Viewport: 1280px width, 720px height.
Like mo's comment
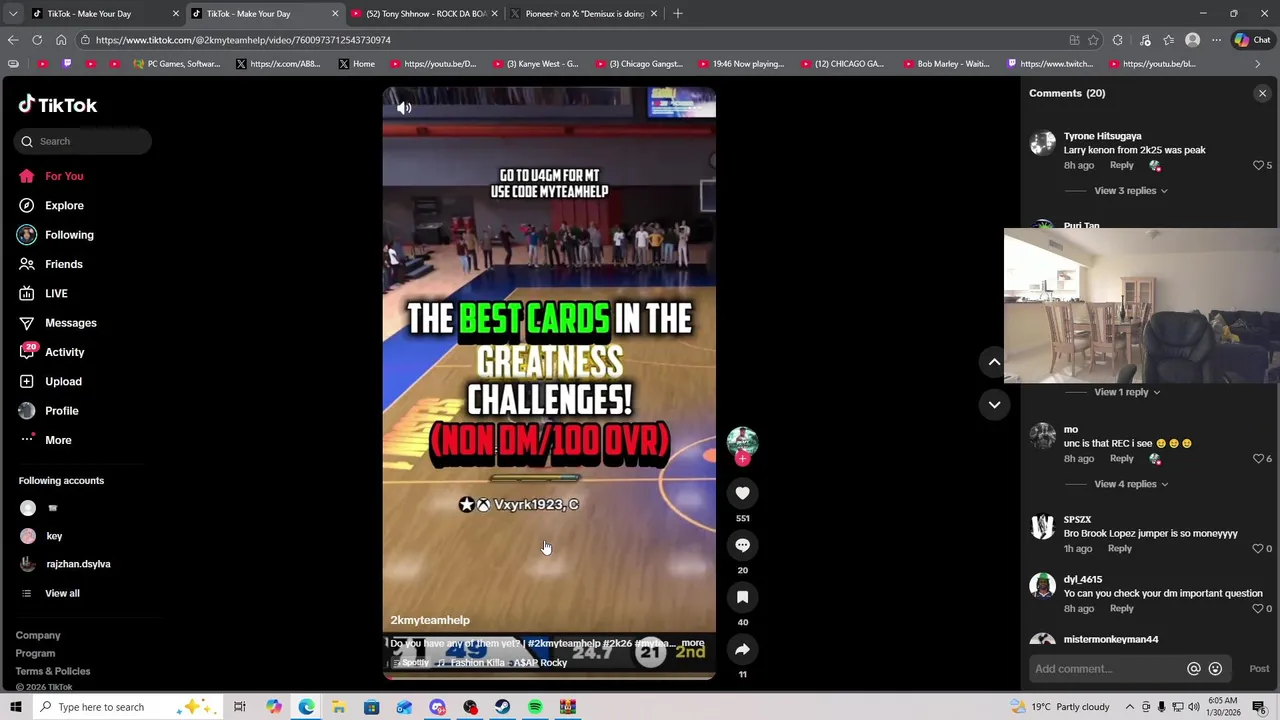(1259, 458)
